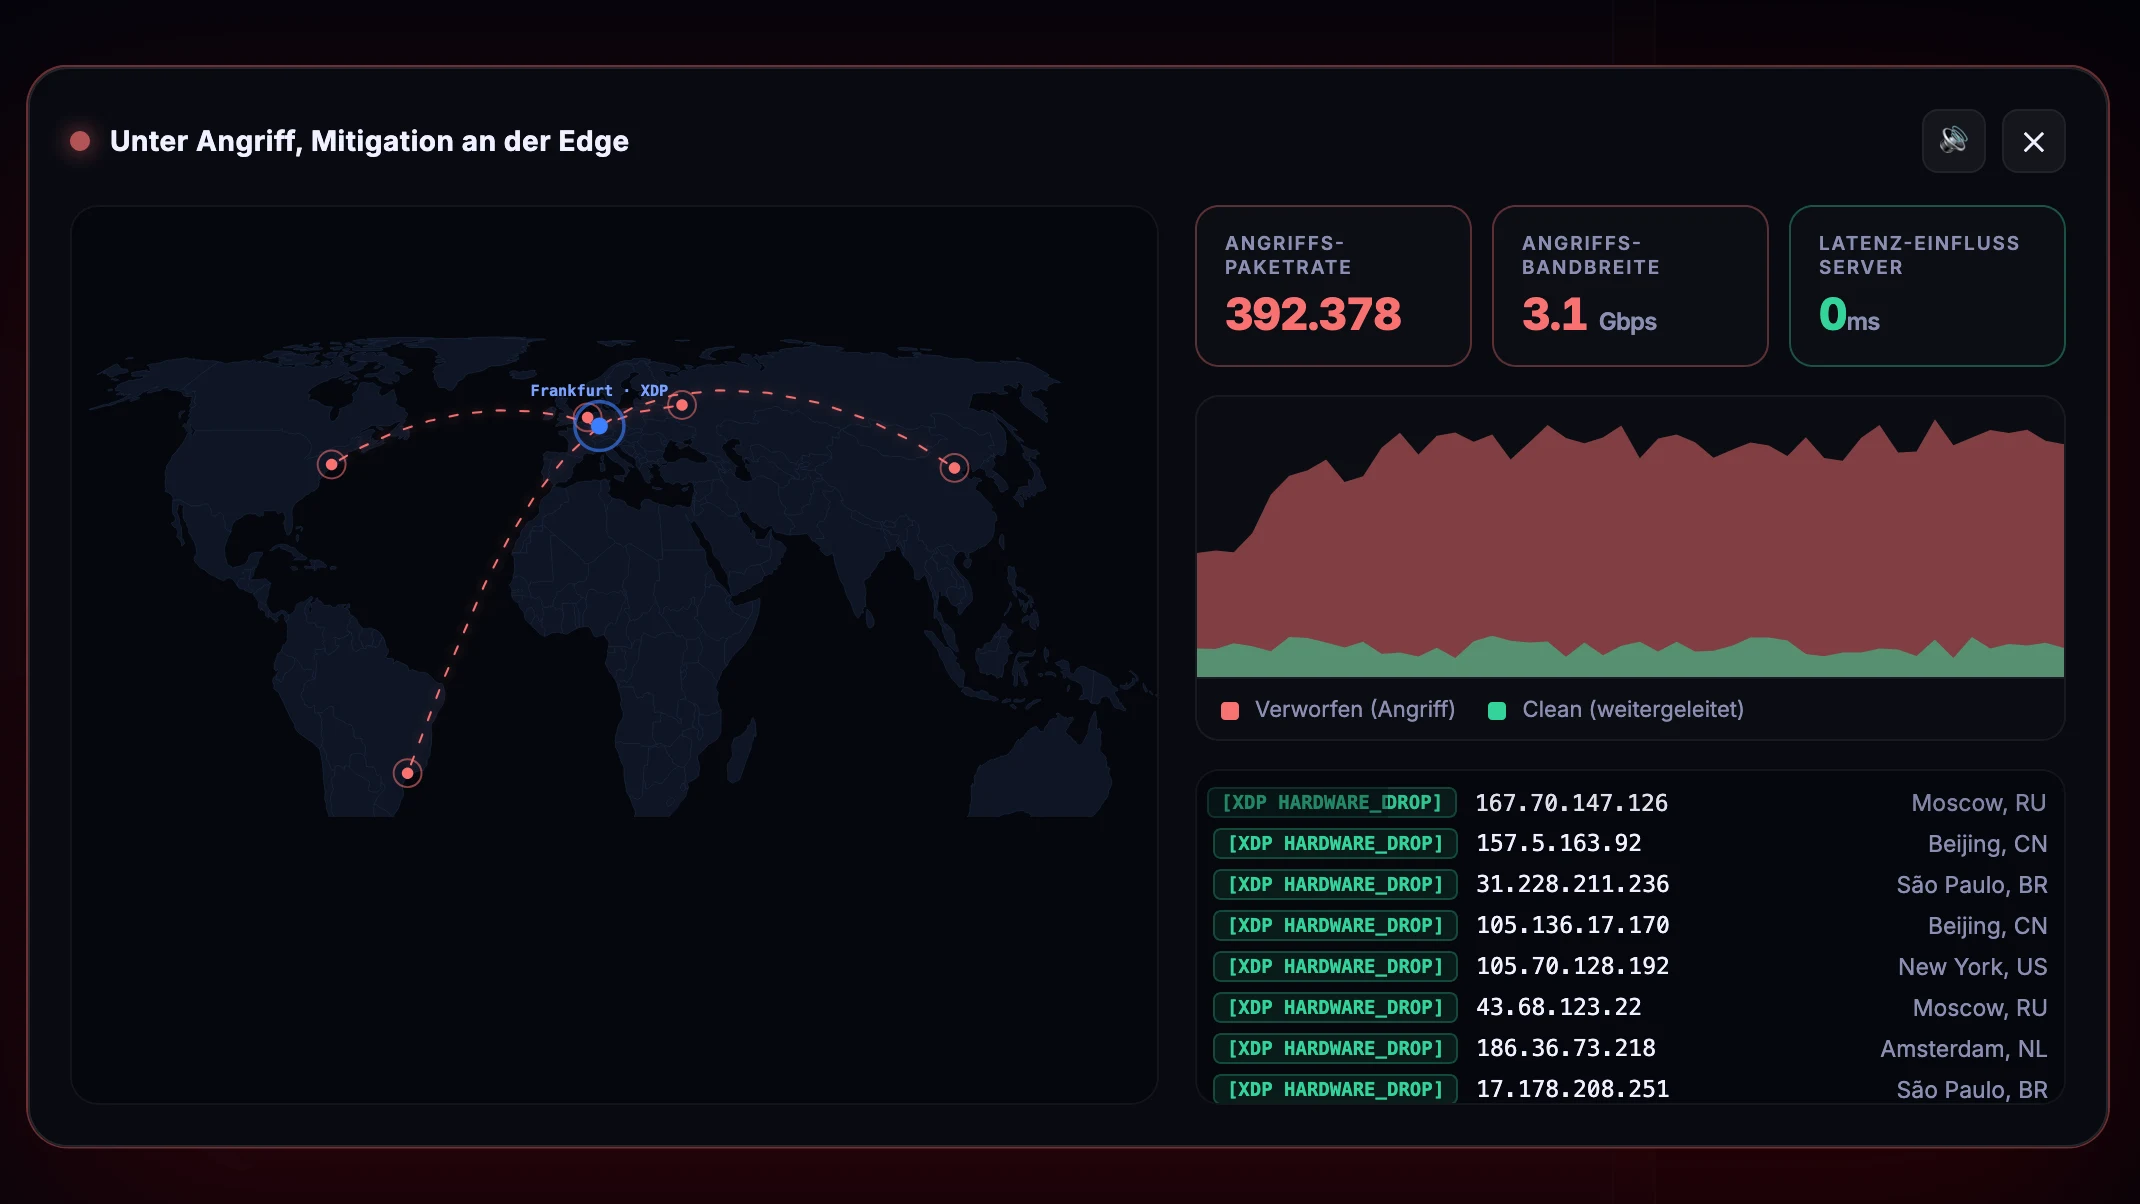Click the Frankfurt XDP node on map
The image size is (2140, 1204).
point(599,426)
